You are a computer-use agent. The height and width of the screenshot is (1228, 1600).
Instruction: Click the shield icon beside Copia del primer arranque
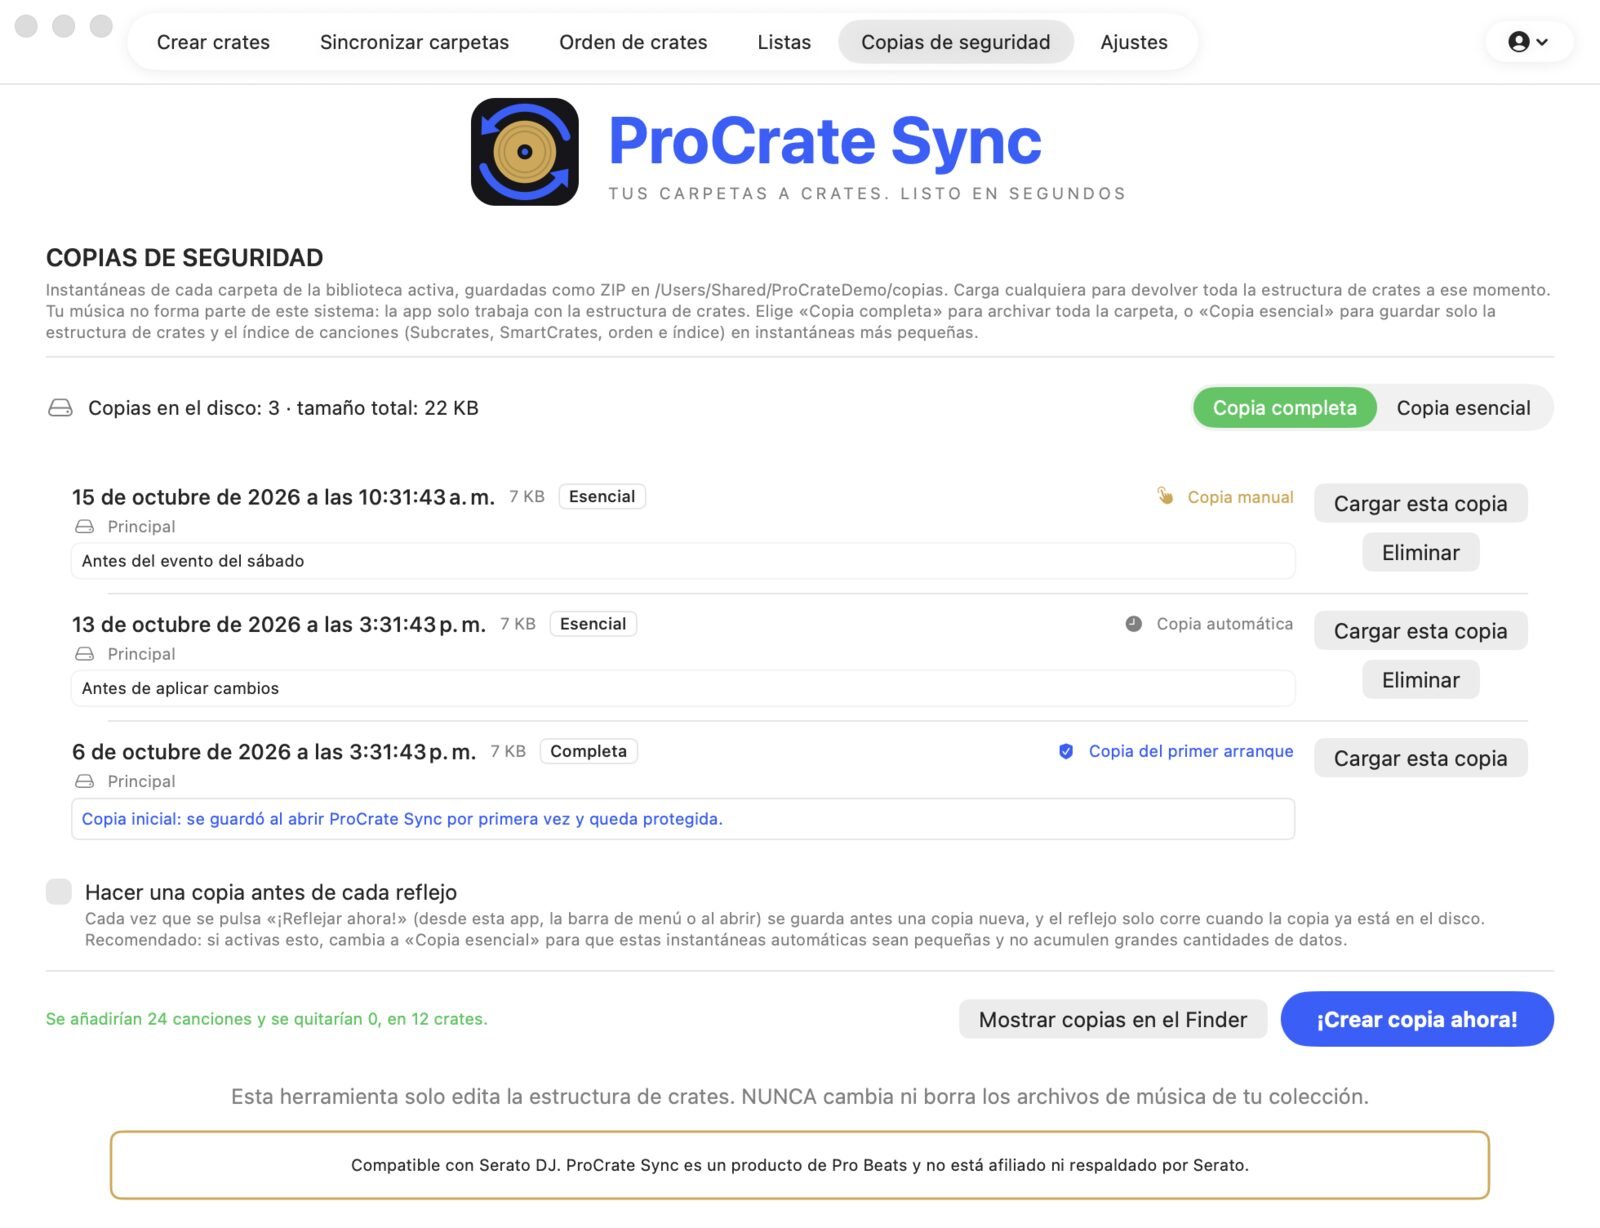click(1066, 751)
